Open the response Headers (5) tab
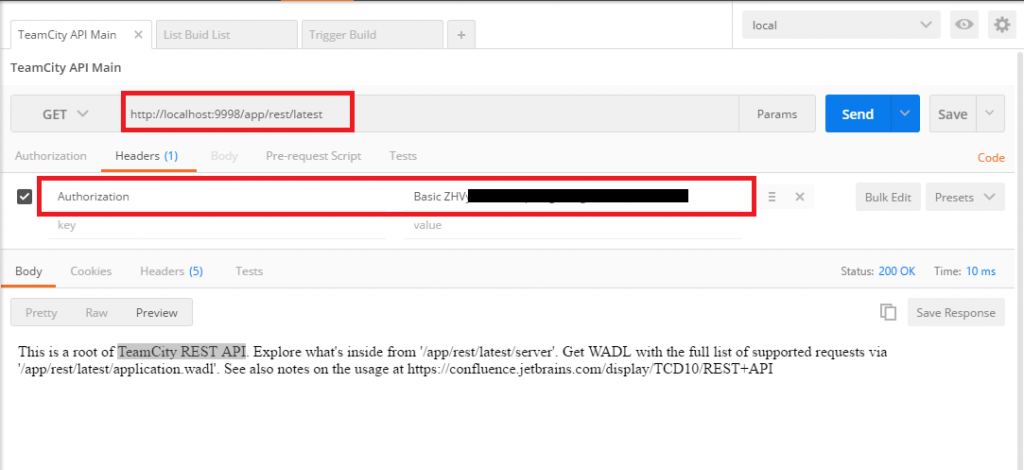Image resolution: width=1024 pixels, height=470 pixels. [x=172, y=271]
